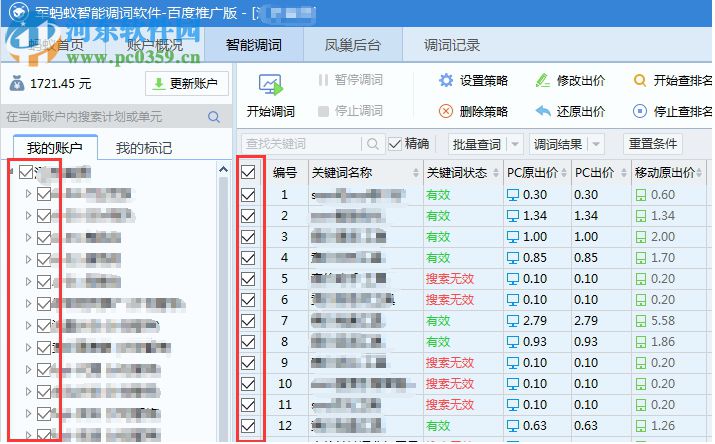The width and height of the screenshot is (715, 444).
Task: Click the Reset Conditions (重置条件) button
Action: point(653,144)
